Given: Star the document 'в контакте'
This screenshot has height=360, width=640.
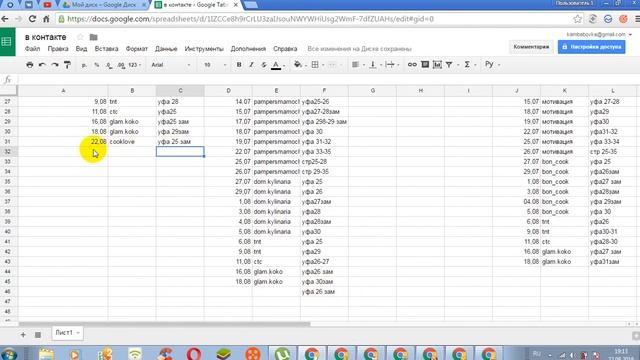Looking at the screenshot, I should [x=80, y=37].
